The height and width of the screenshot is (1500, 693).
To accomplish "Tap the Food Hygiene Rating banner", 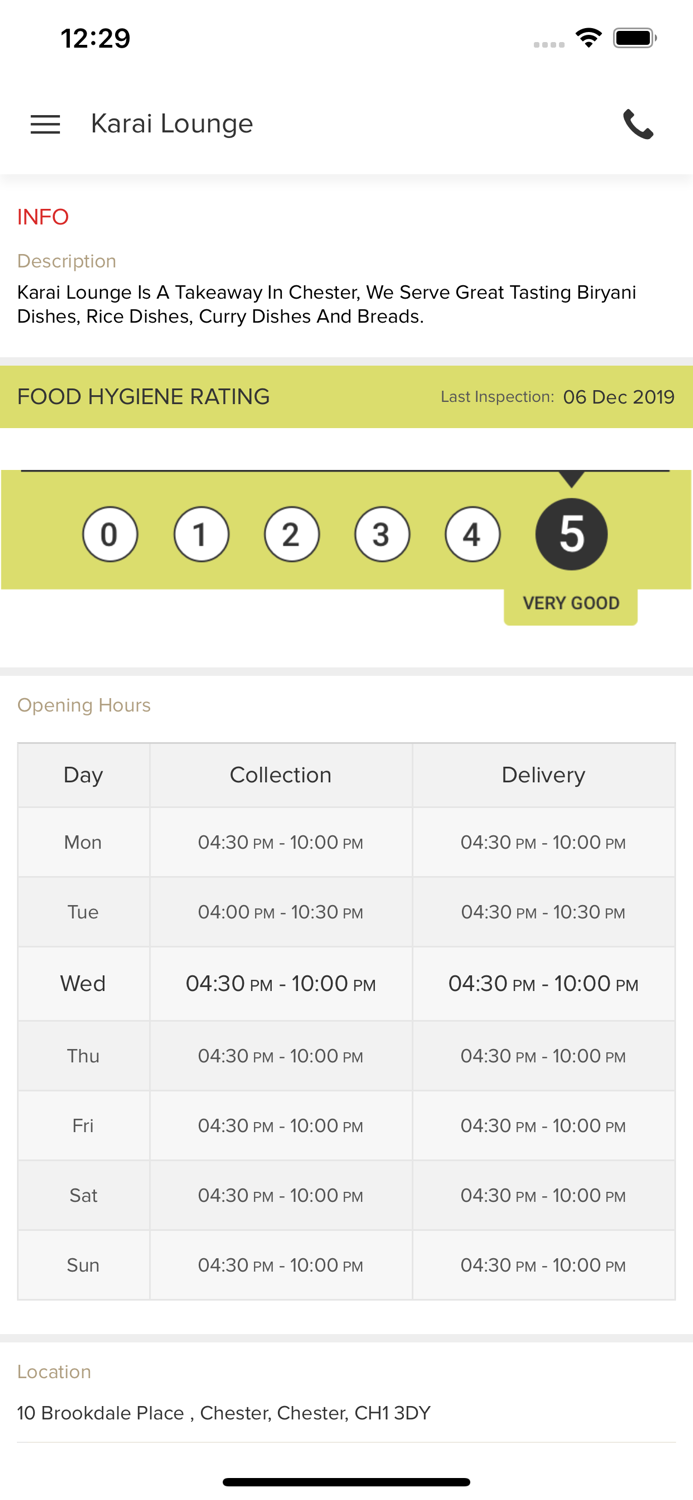I will coord(144,397).
